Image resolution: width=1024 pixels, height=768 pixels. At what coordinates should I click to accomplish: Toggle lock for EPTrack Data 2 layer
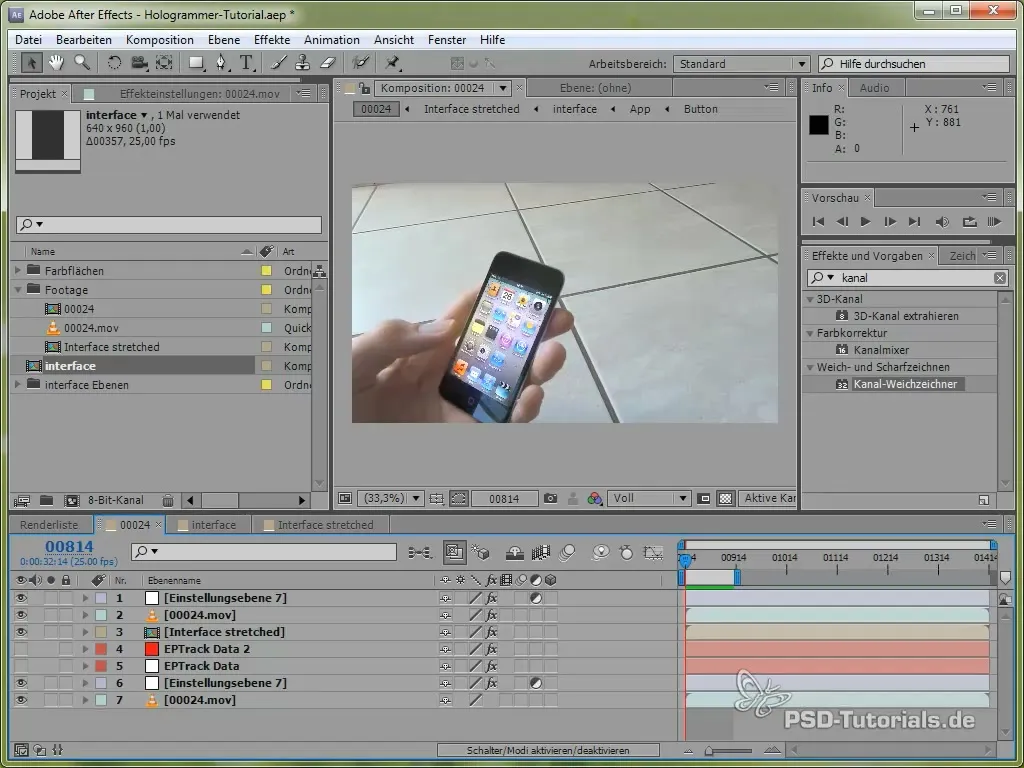(65, 648)
